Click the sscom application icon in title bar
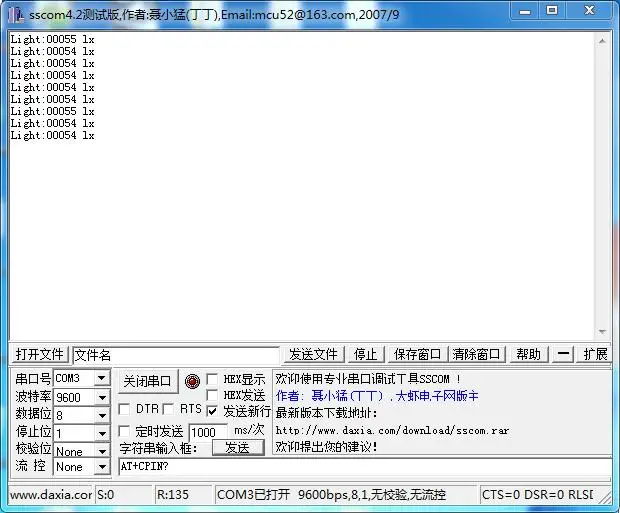Viewport: 620px width, 513px height. [17, 15]
